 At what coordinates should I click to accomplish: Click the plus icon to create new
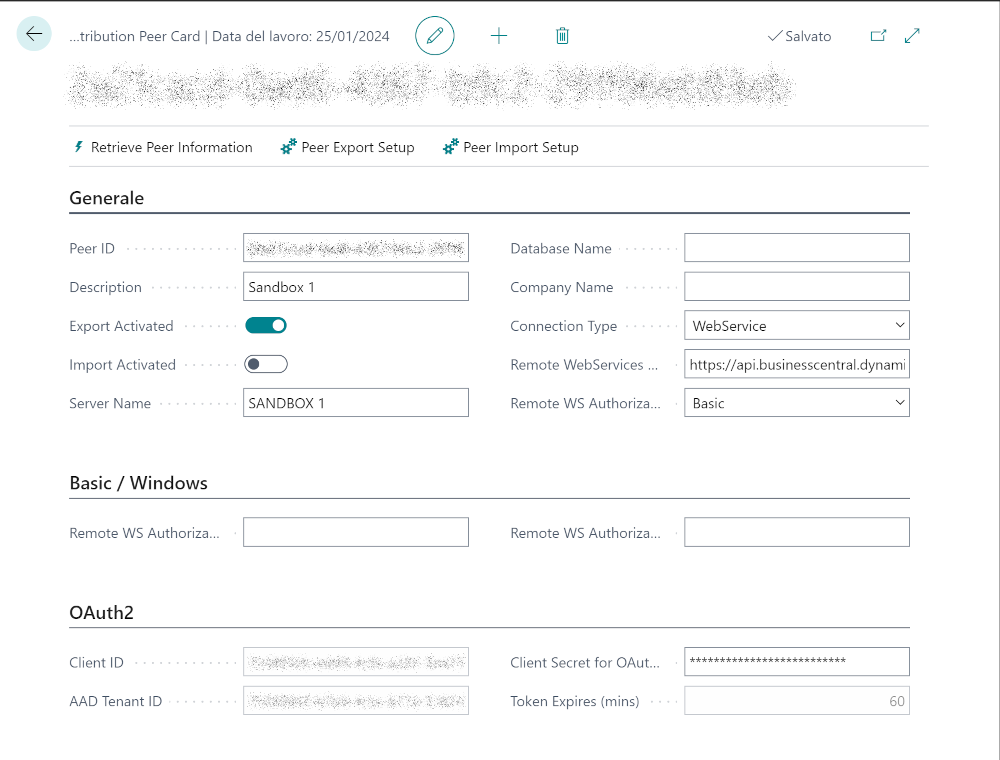(499, 36)
